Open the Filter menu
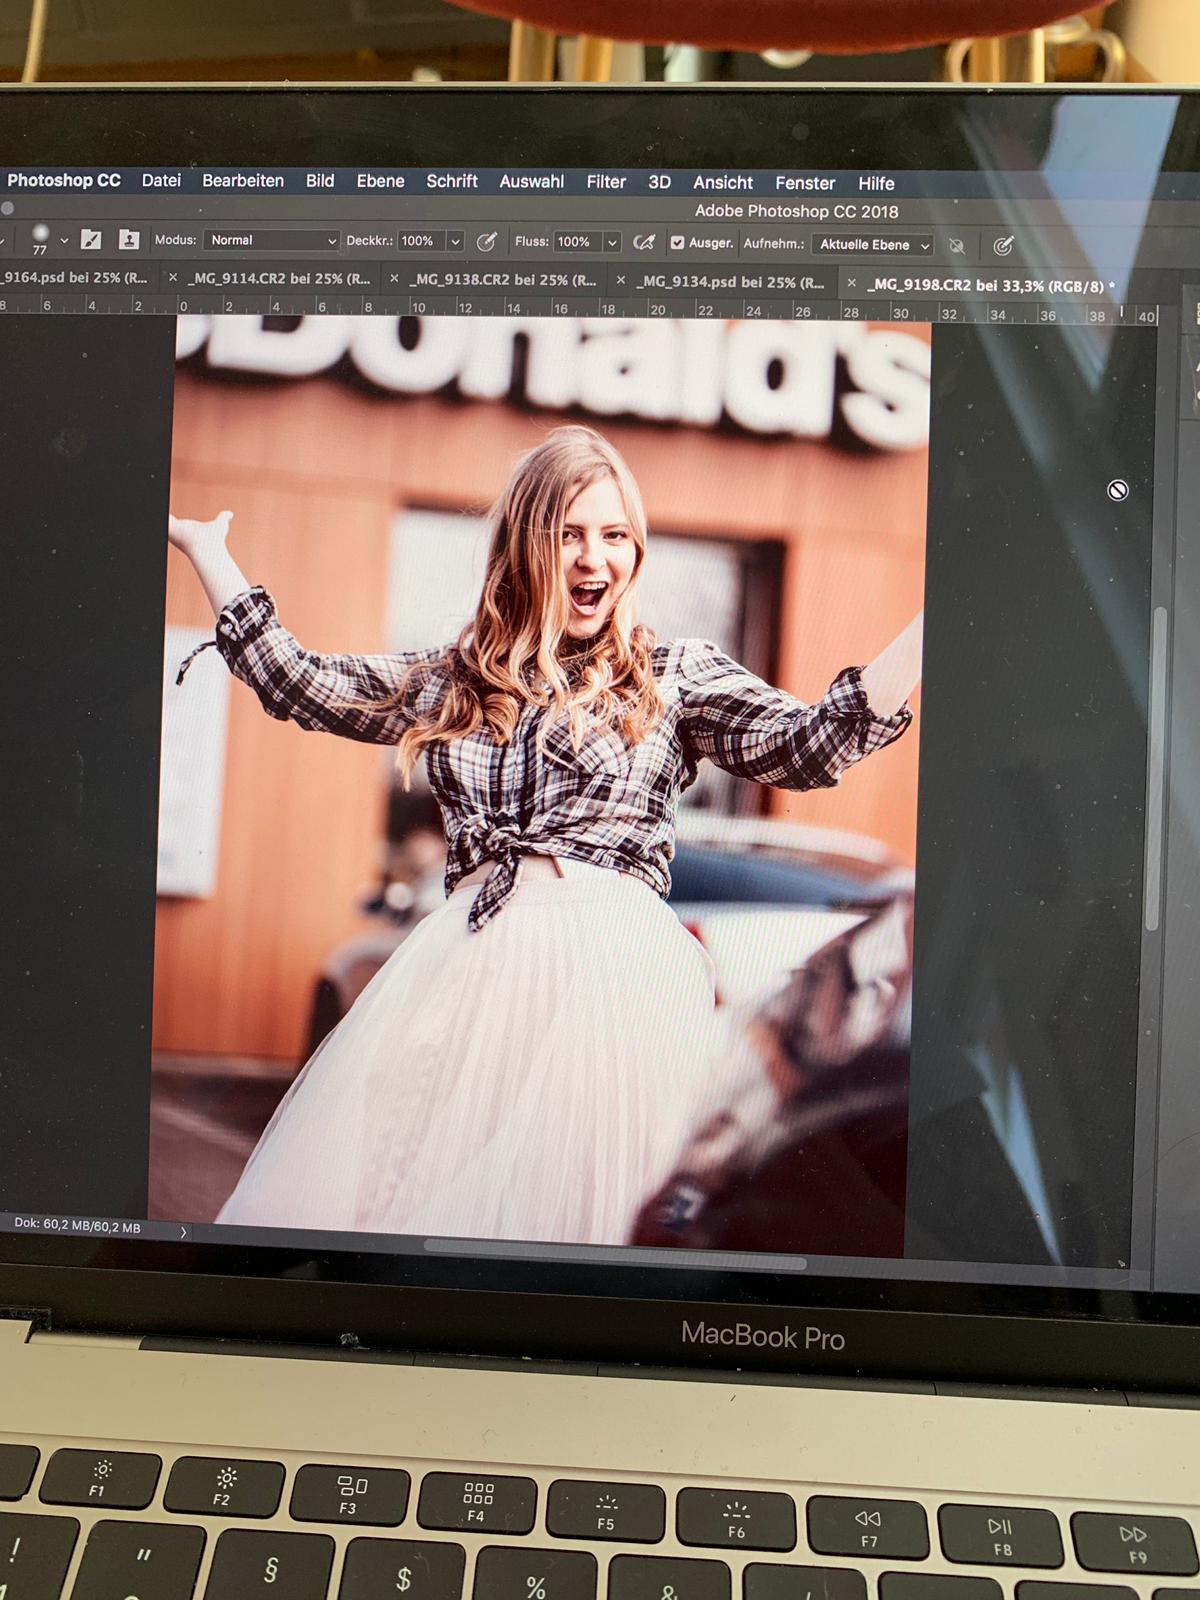This screenshot has width=1200, height=1600. click(605, 182)
